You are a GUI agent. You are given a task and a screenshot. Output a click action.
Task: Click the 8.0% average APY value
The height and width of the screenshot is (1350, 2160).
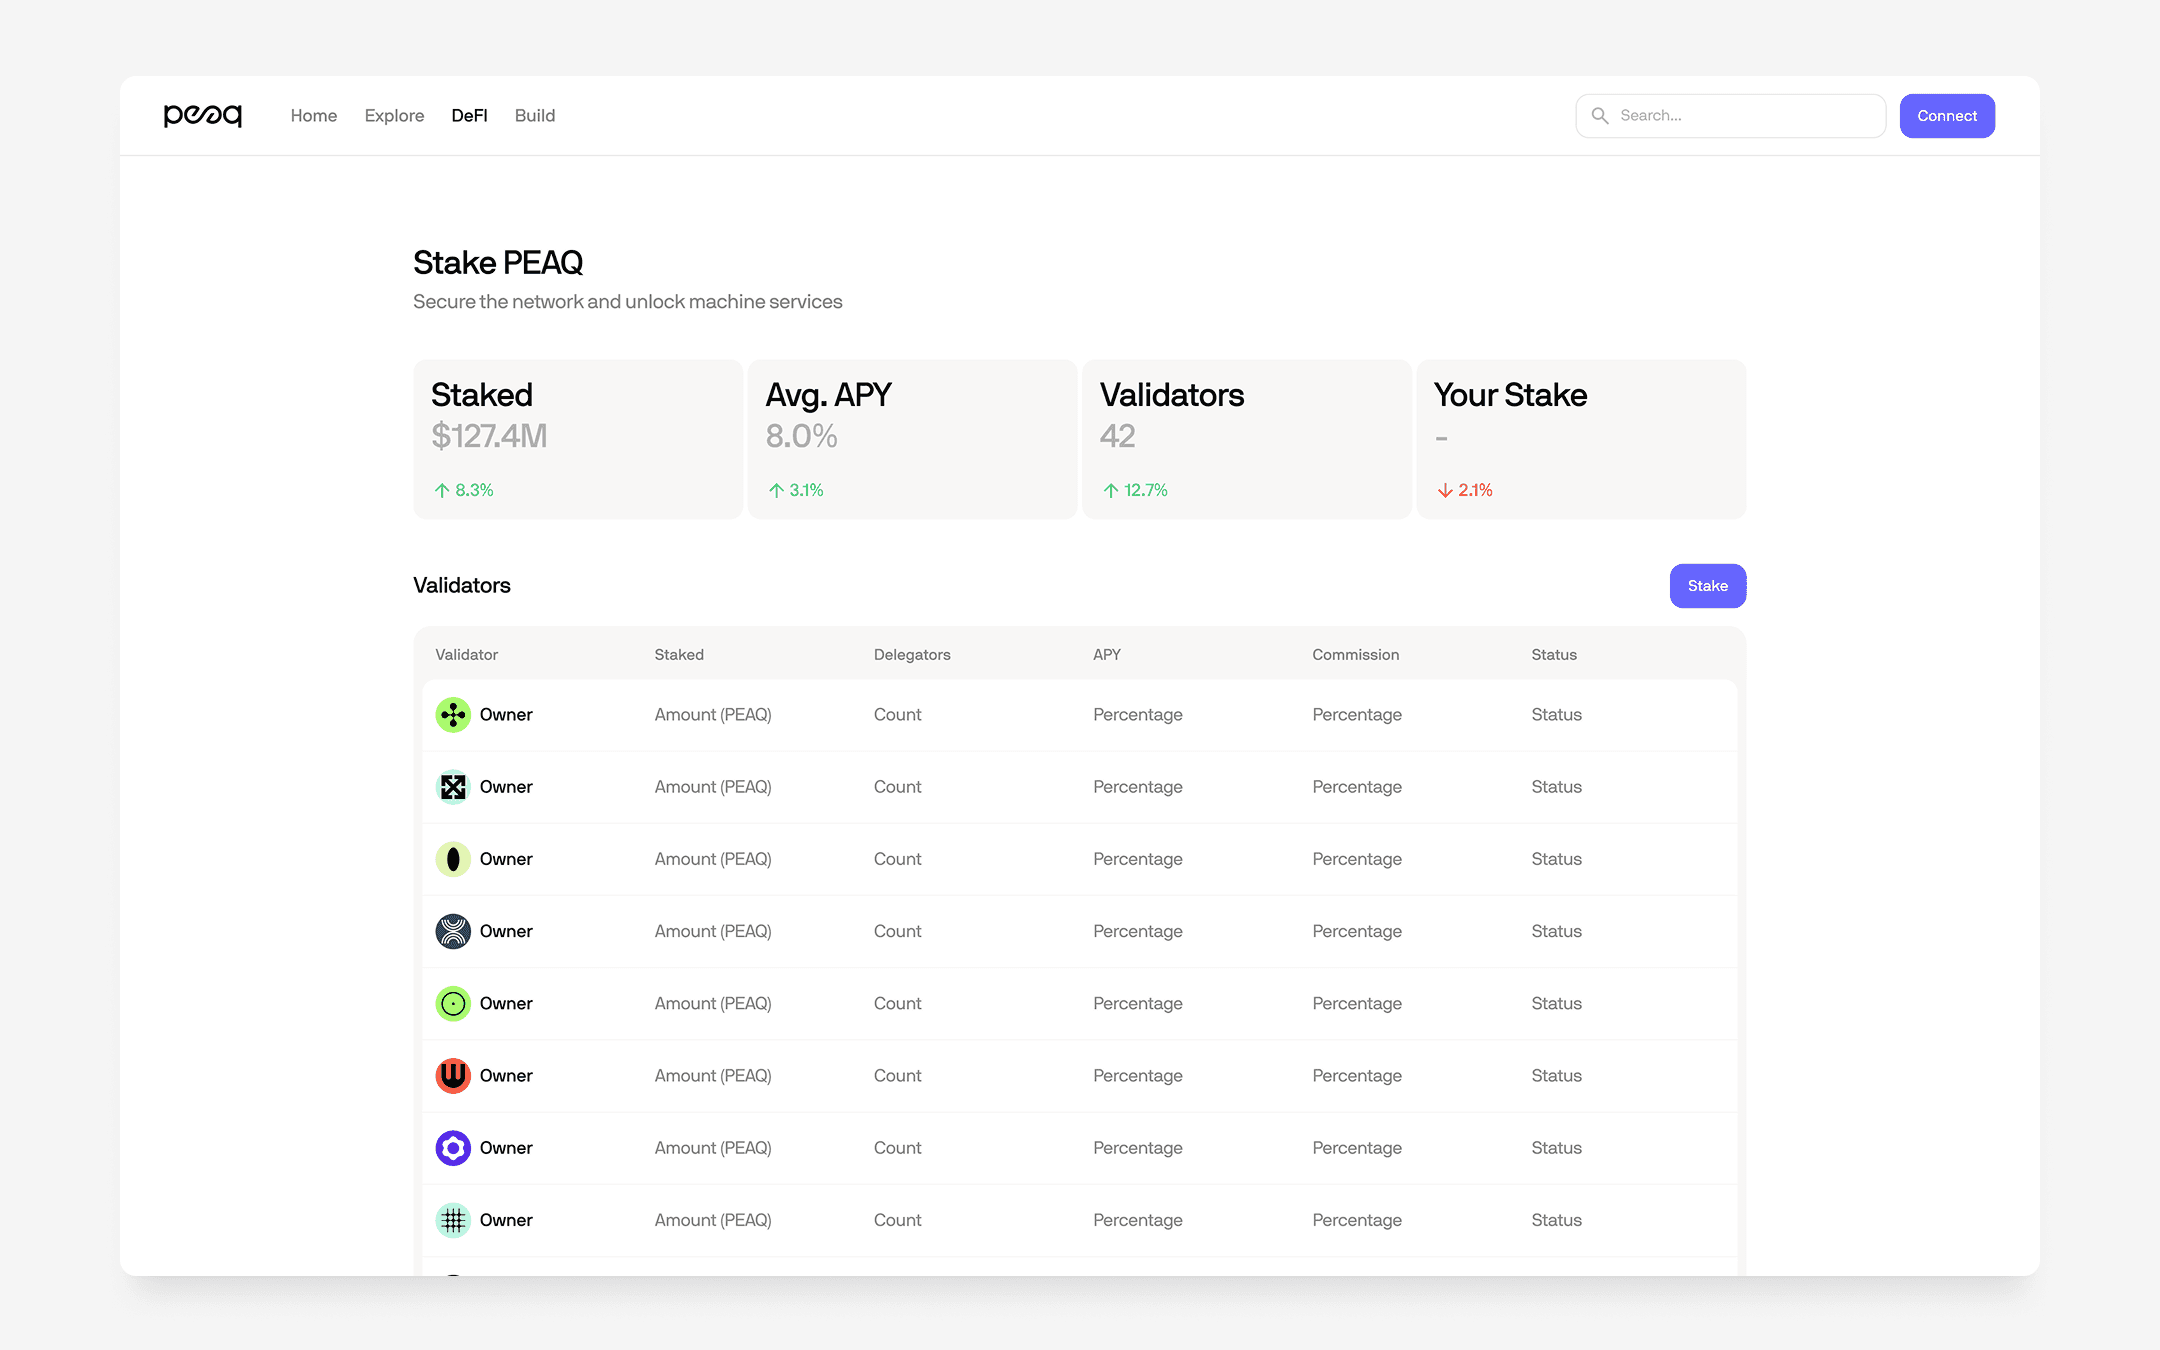(801, 436)
